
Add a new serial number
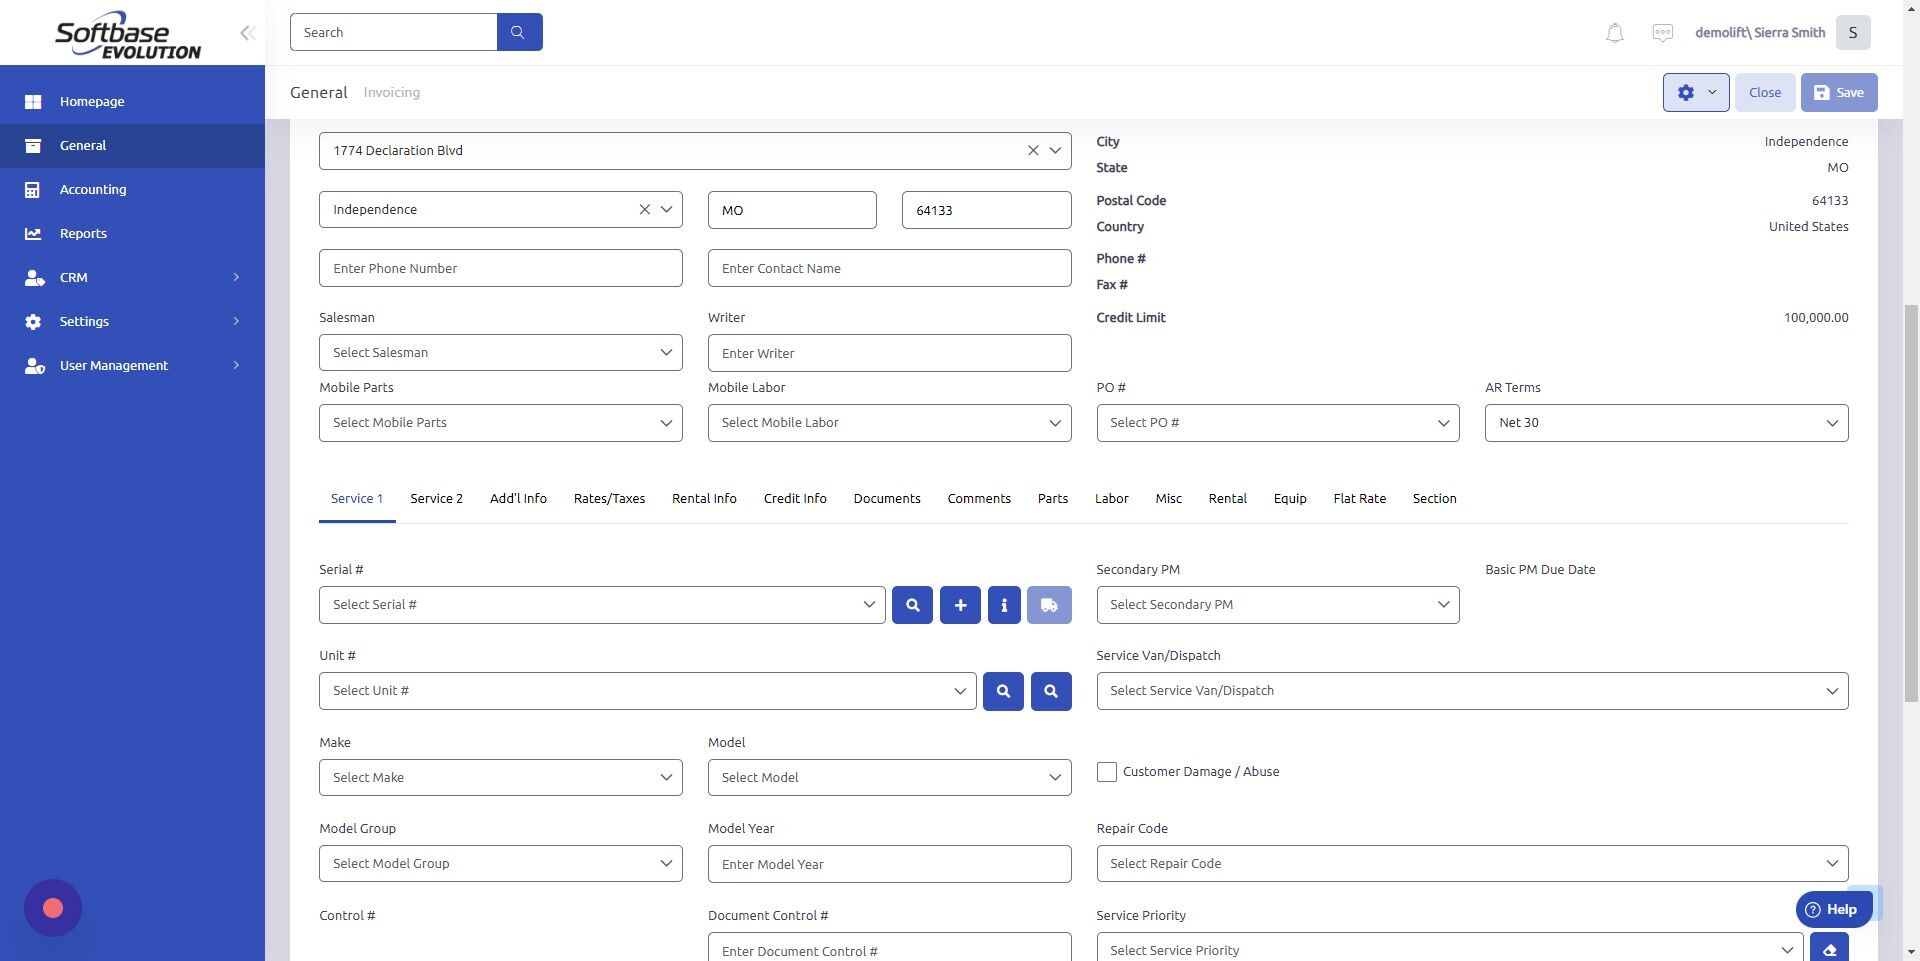[959, 604]
